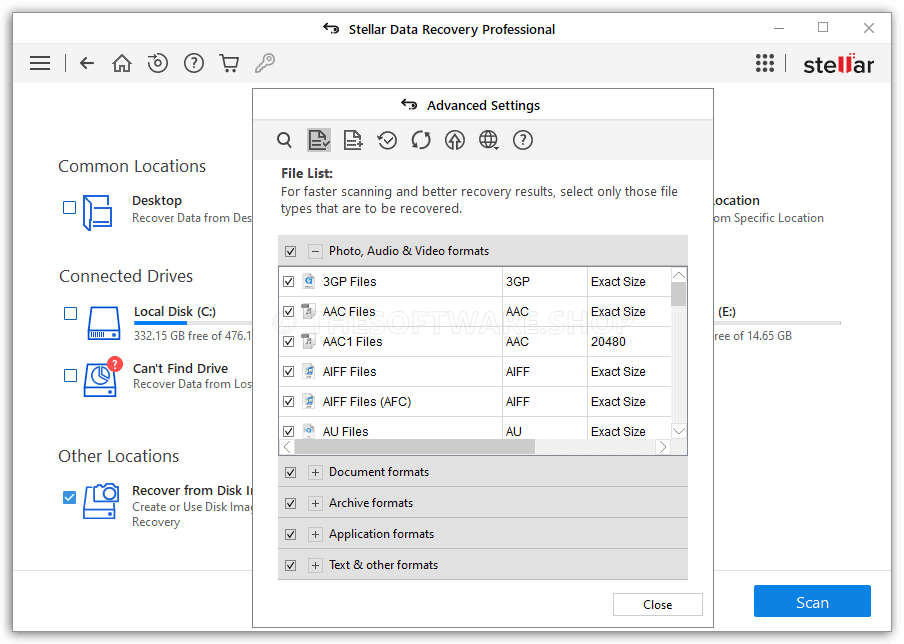Screen dimensions: 904x644
Task: Expand the Document formats group
Action: [315, 472]
